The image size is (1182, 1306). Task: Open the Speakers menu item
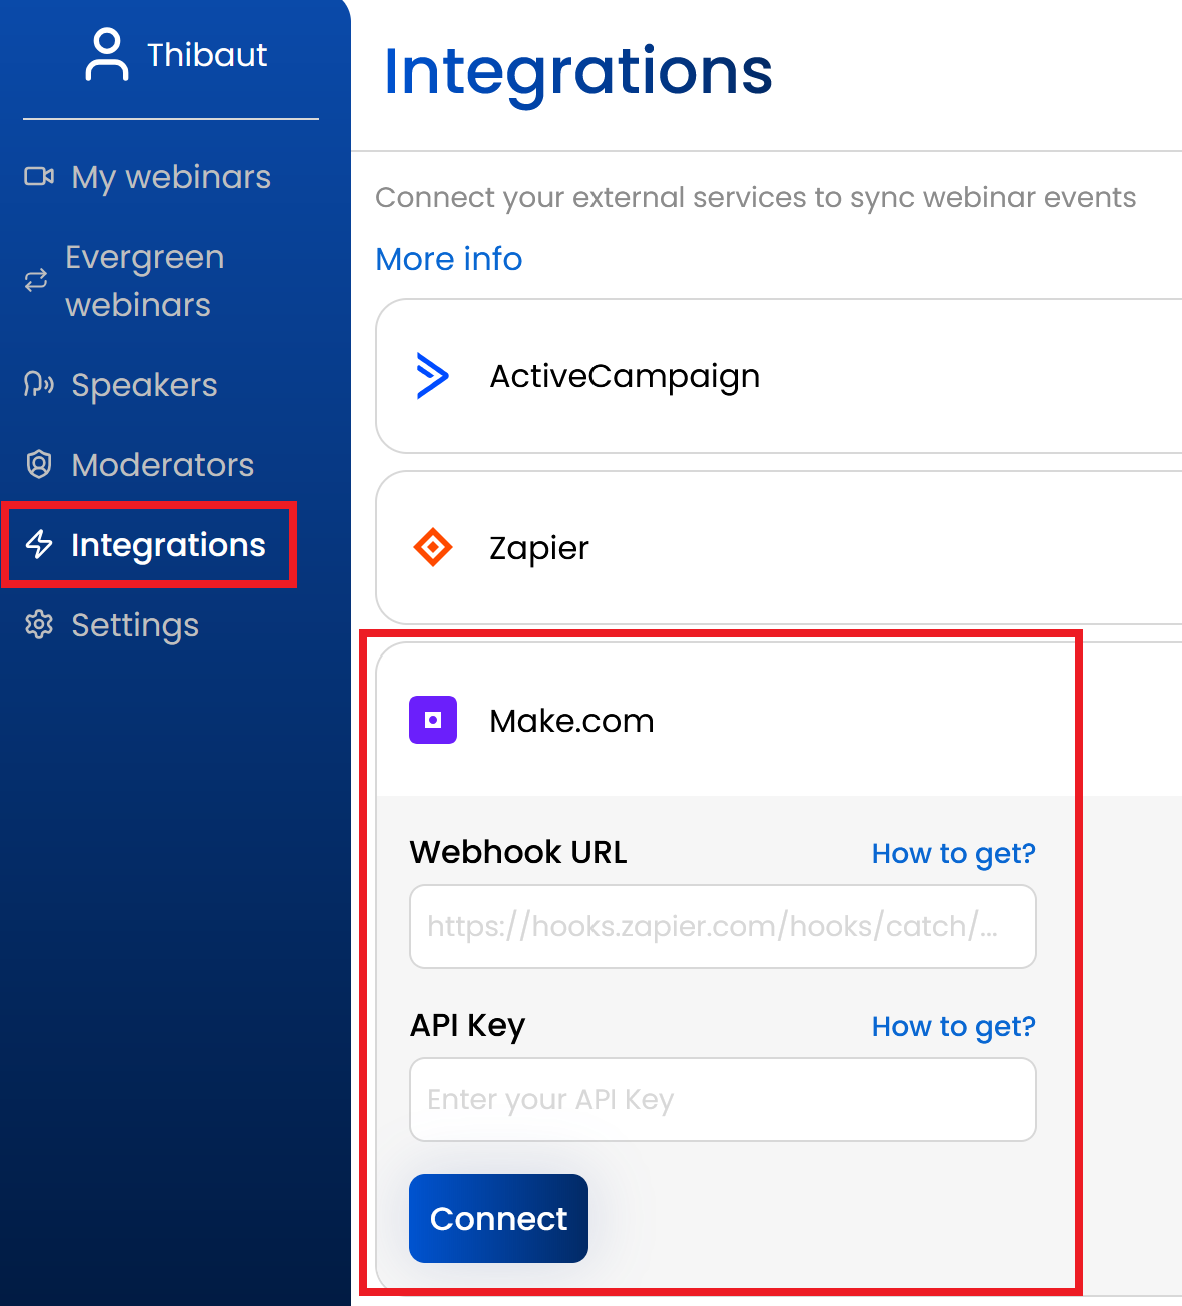(x=144, y=385)
